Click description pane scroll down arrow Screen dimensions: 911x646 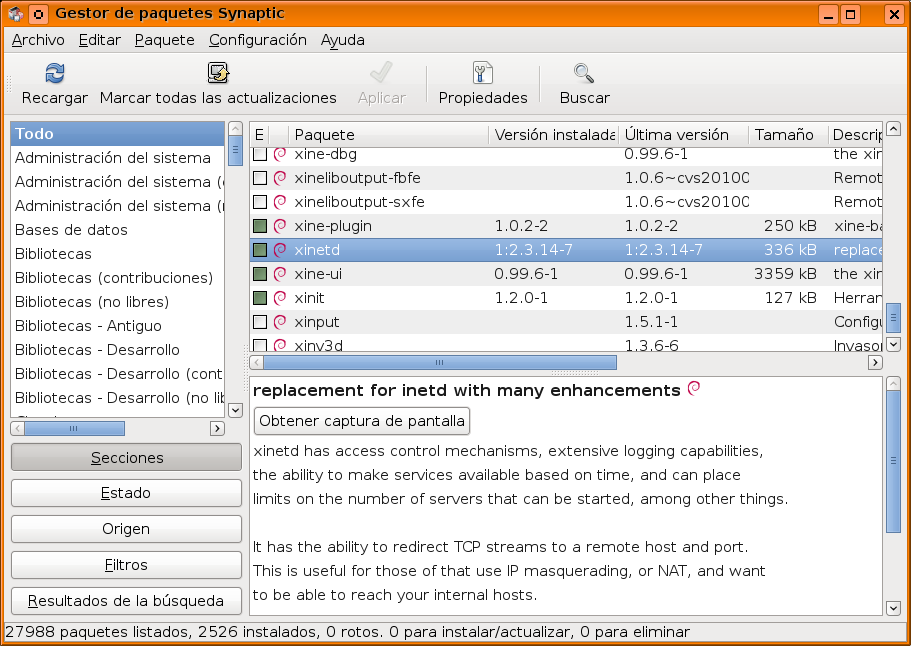[893, 608]
